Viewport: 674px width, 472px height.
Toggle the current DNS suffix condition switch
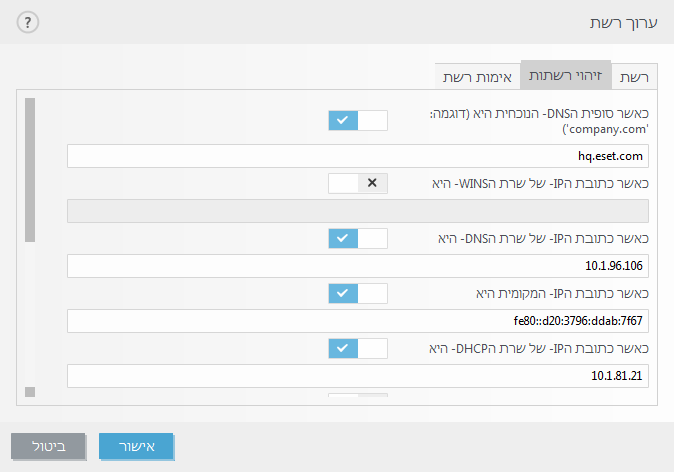click(x=358, y=120)
